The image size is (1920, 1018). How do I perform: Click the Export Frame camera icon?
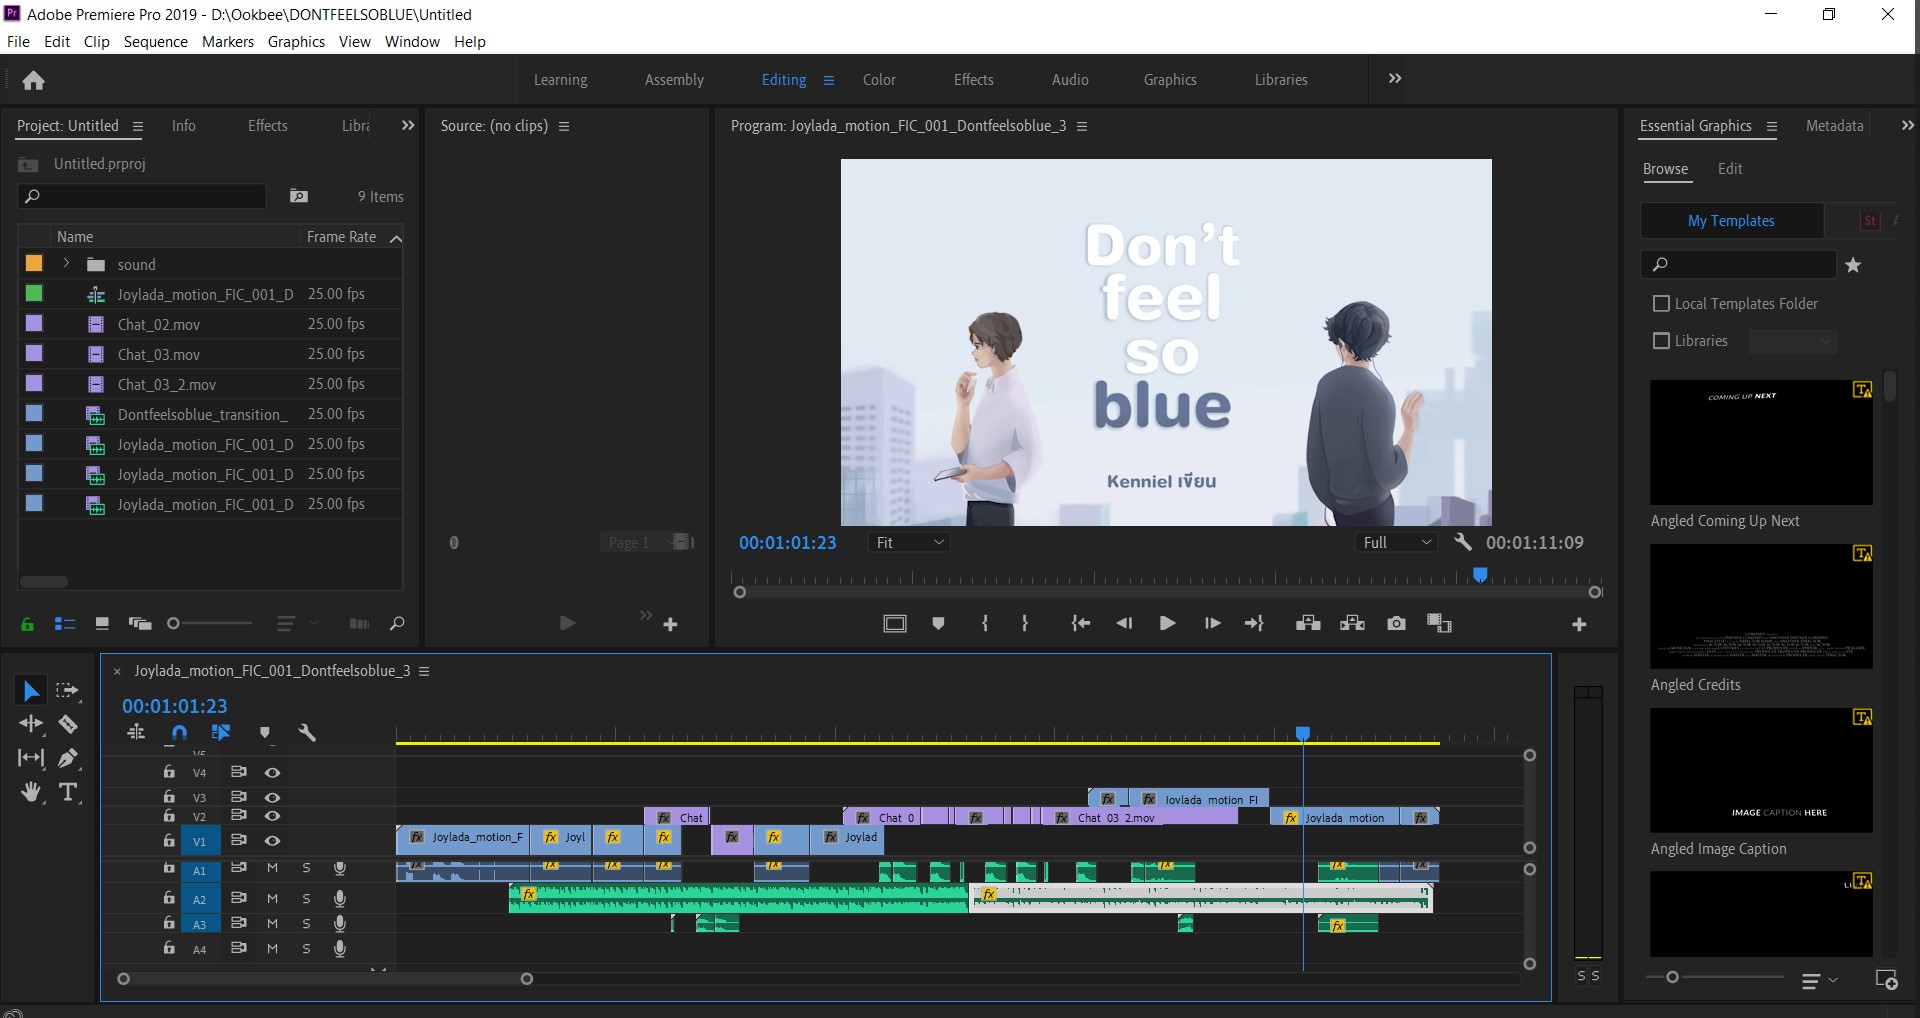click(x=1396, y=624)
